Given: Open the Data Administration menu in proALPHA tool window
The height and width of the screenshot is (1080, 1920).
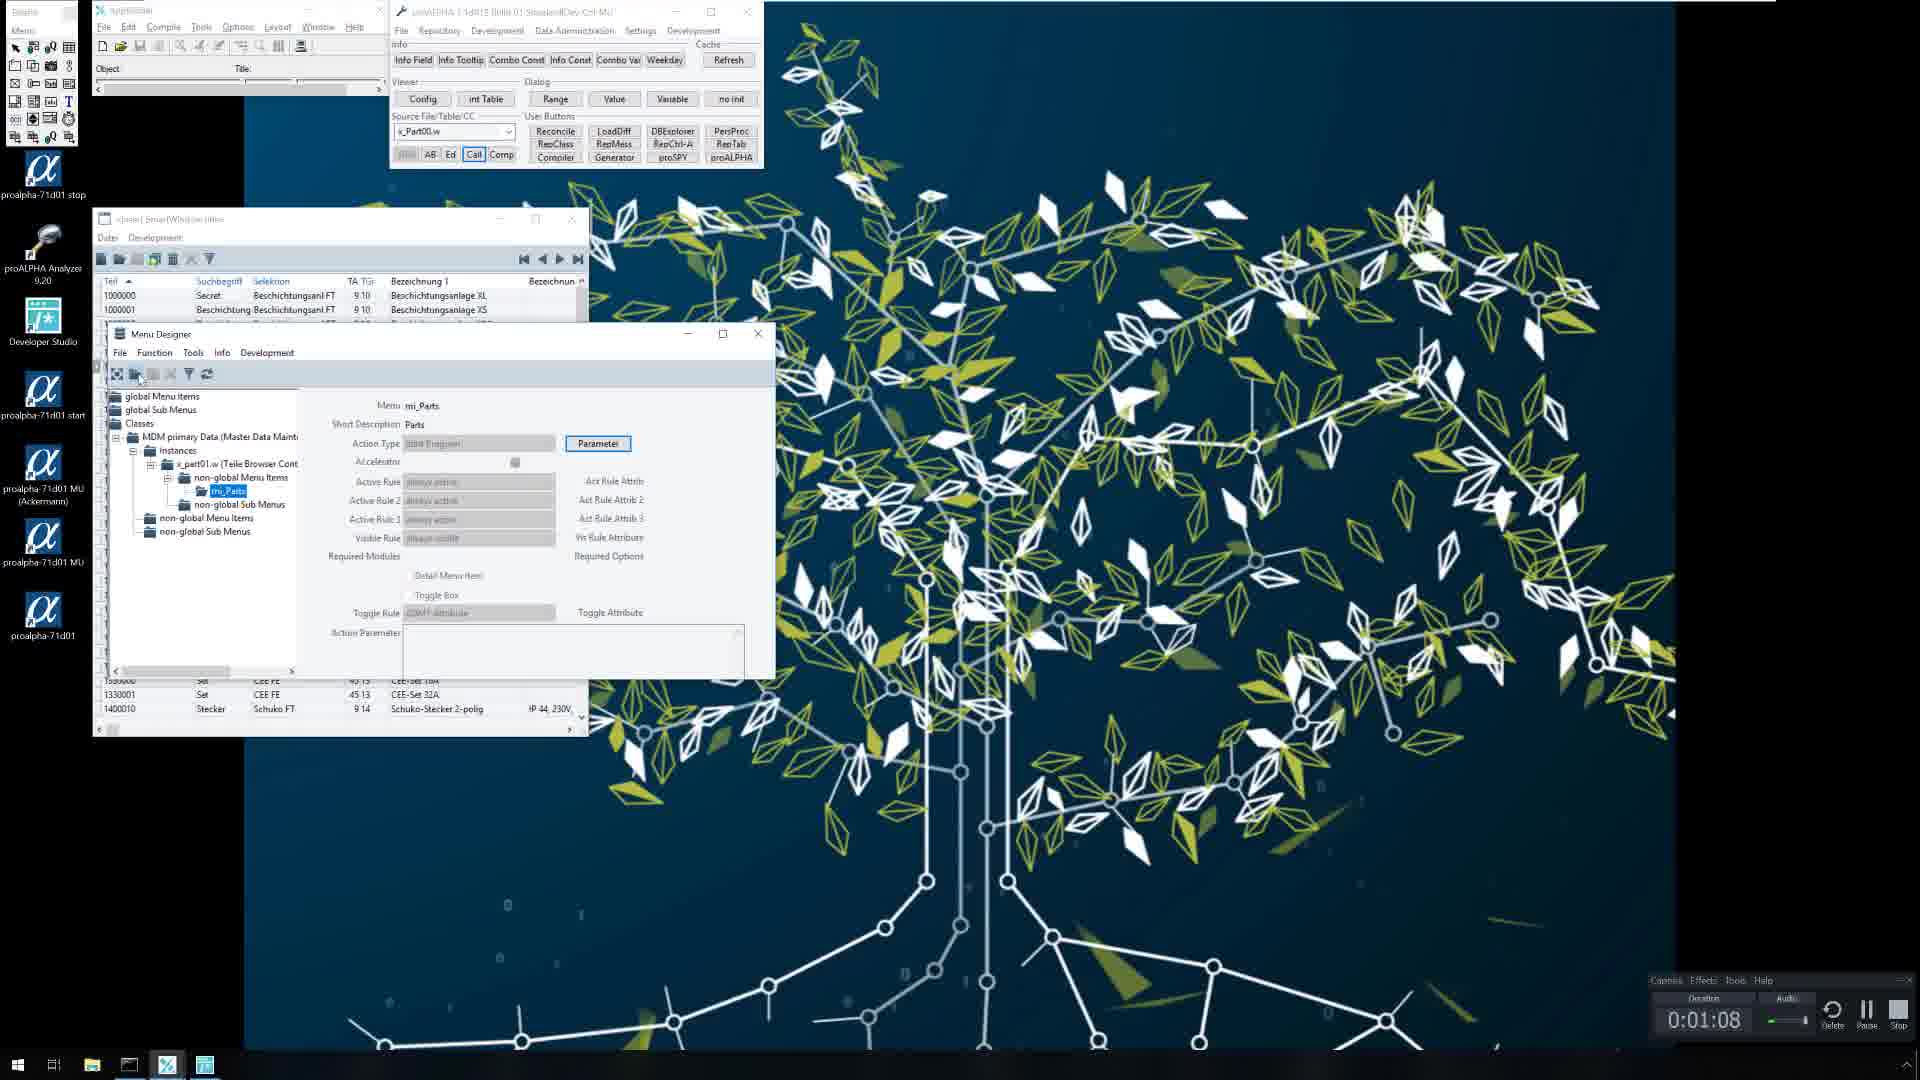Looking at the screenshot, I should 574,31.
